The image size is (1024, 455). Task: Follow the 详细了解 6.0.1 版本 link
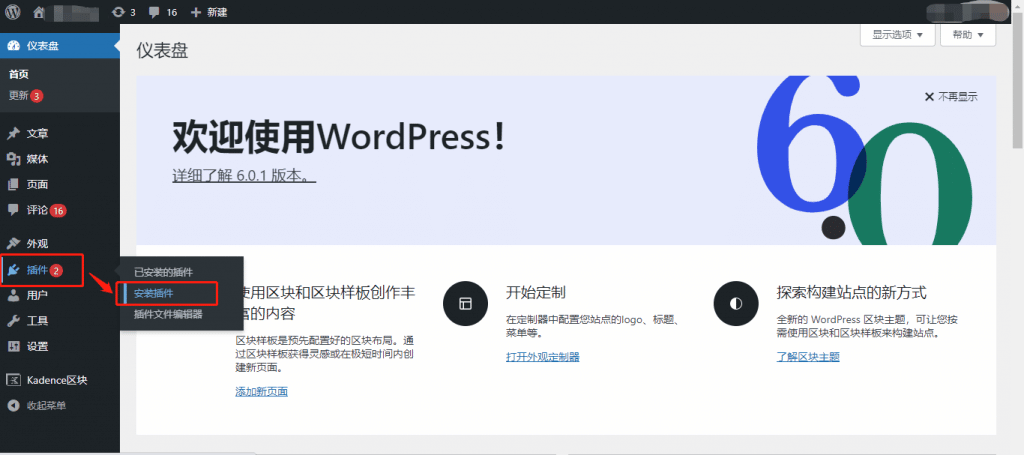(x=244, y=176)
